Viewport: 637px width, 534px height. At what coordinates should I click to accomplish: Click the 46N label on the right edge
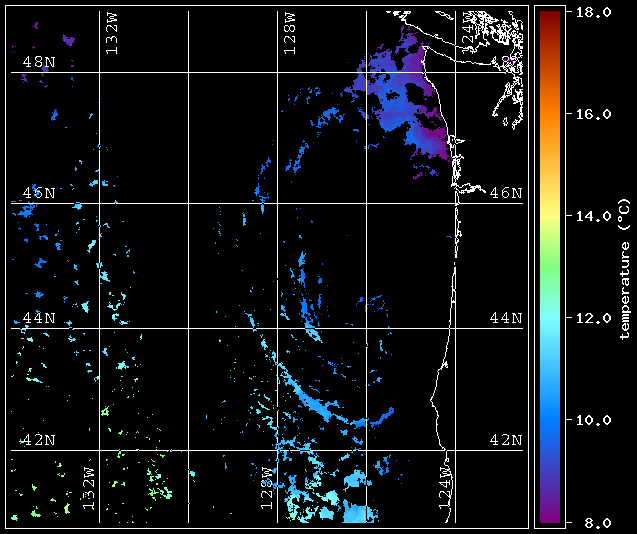click(x=505, y=192)
